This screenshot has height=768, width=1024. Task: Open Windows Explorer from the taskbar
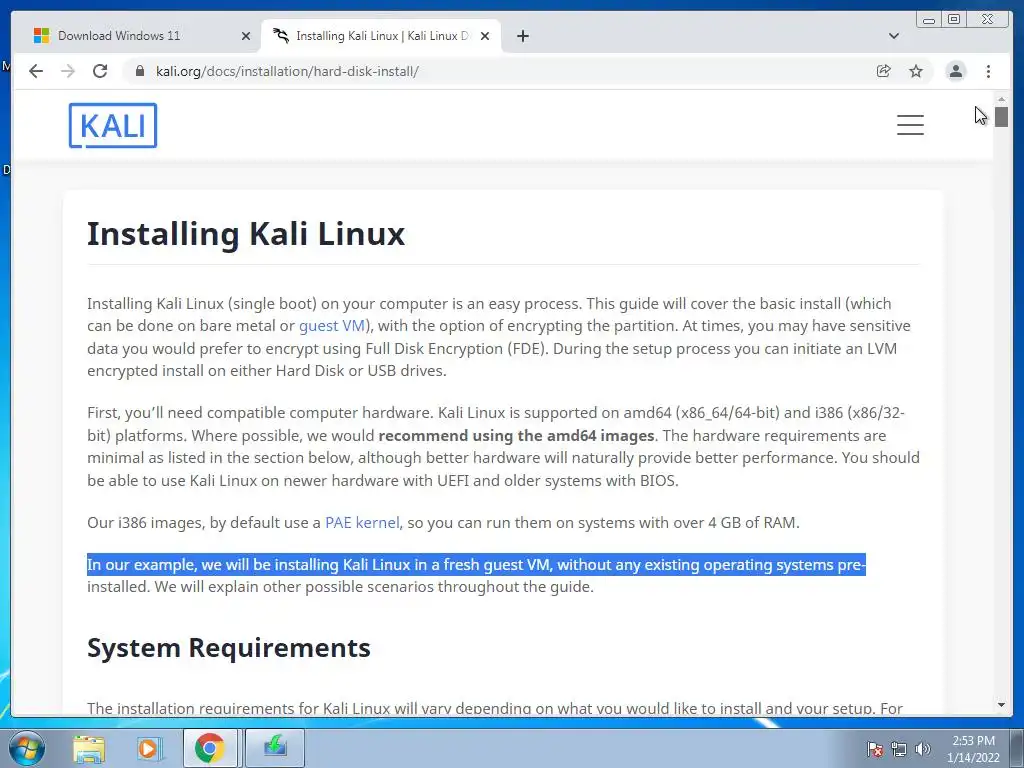click(89, 748)
